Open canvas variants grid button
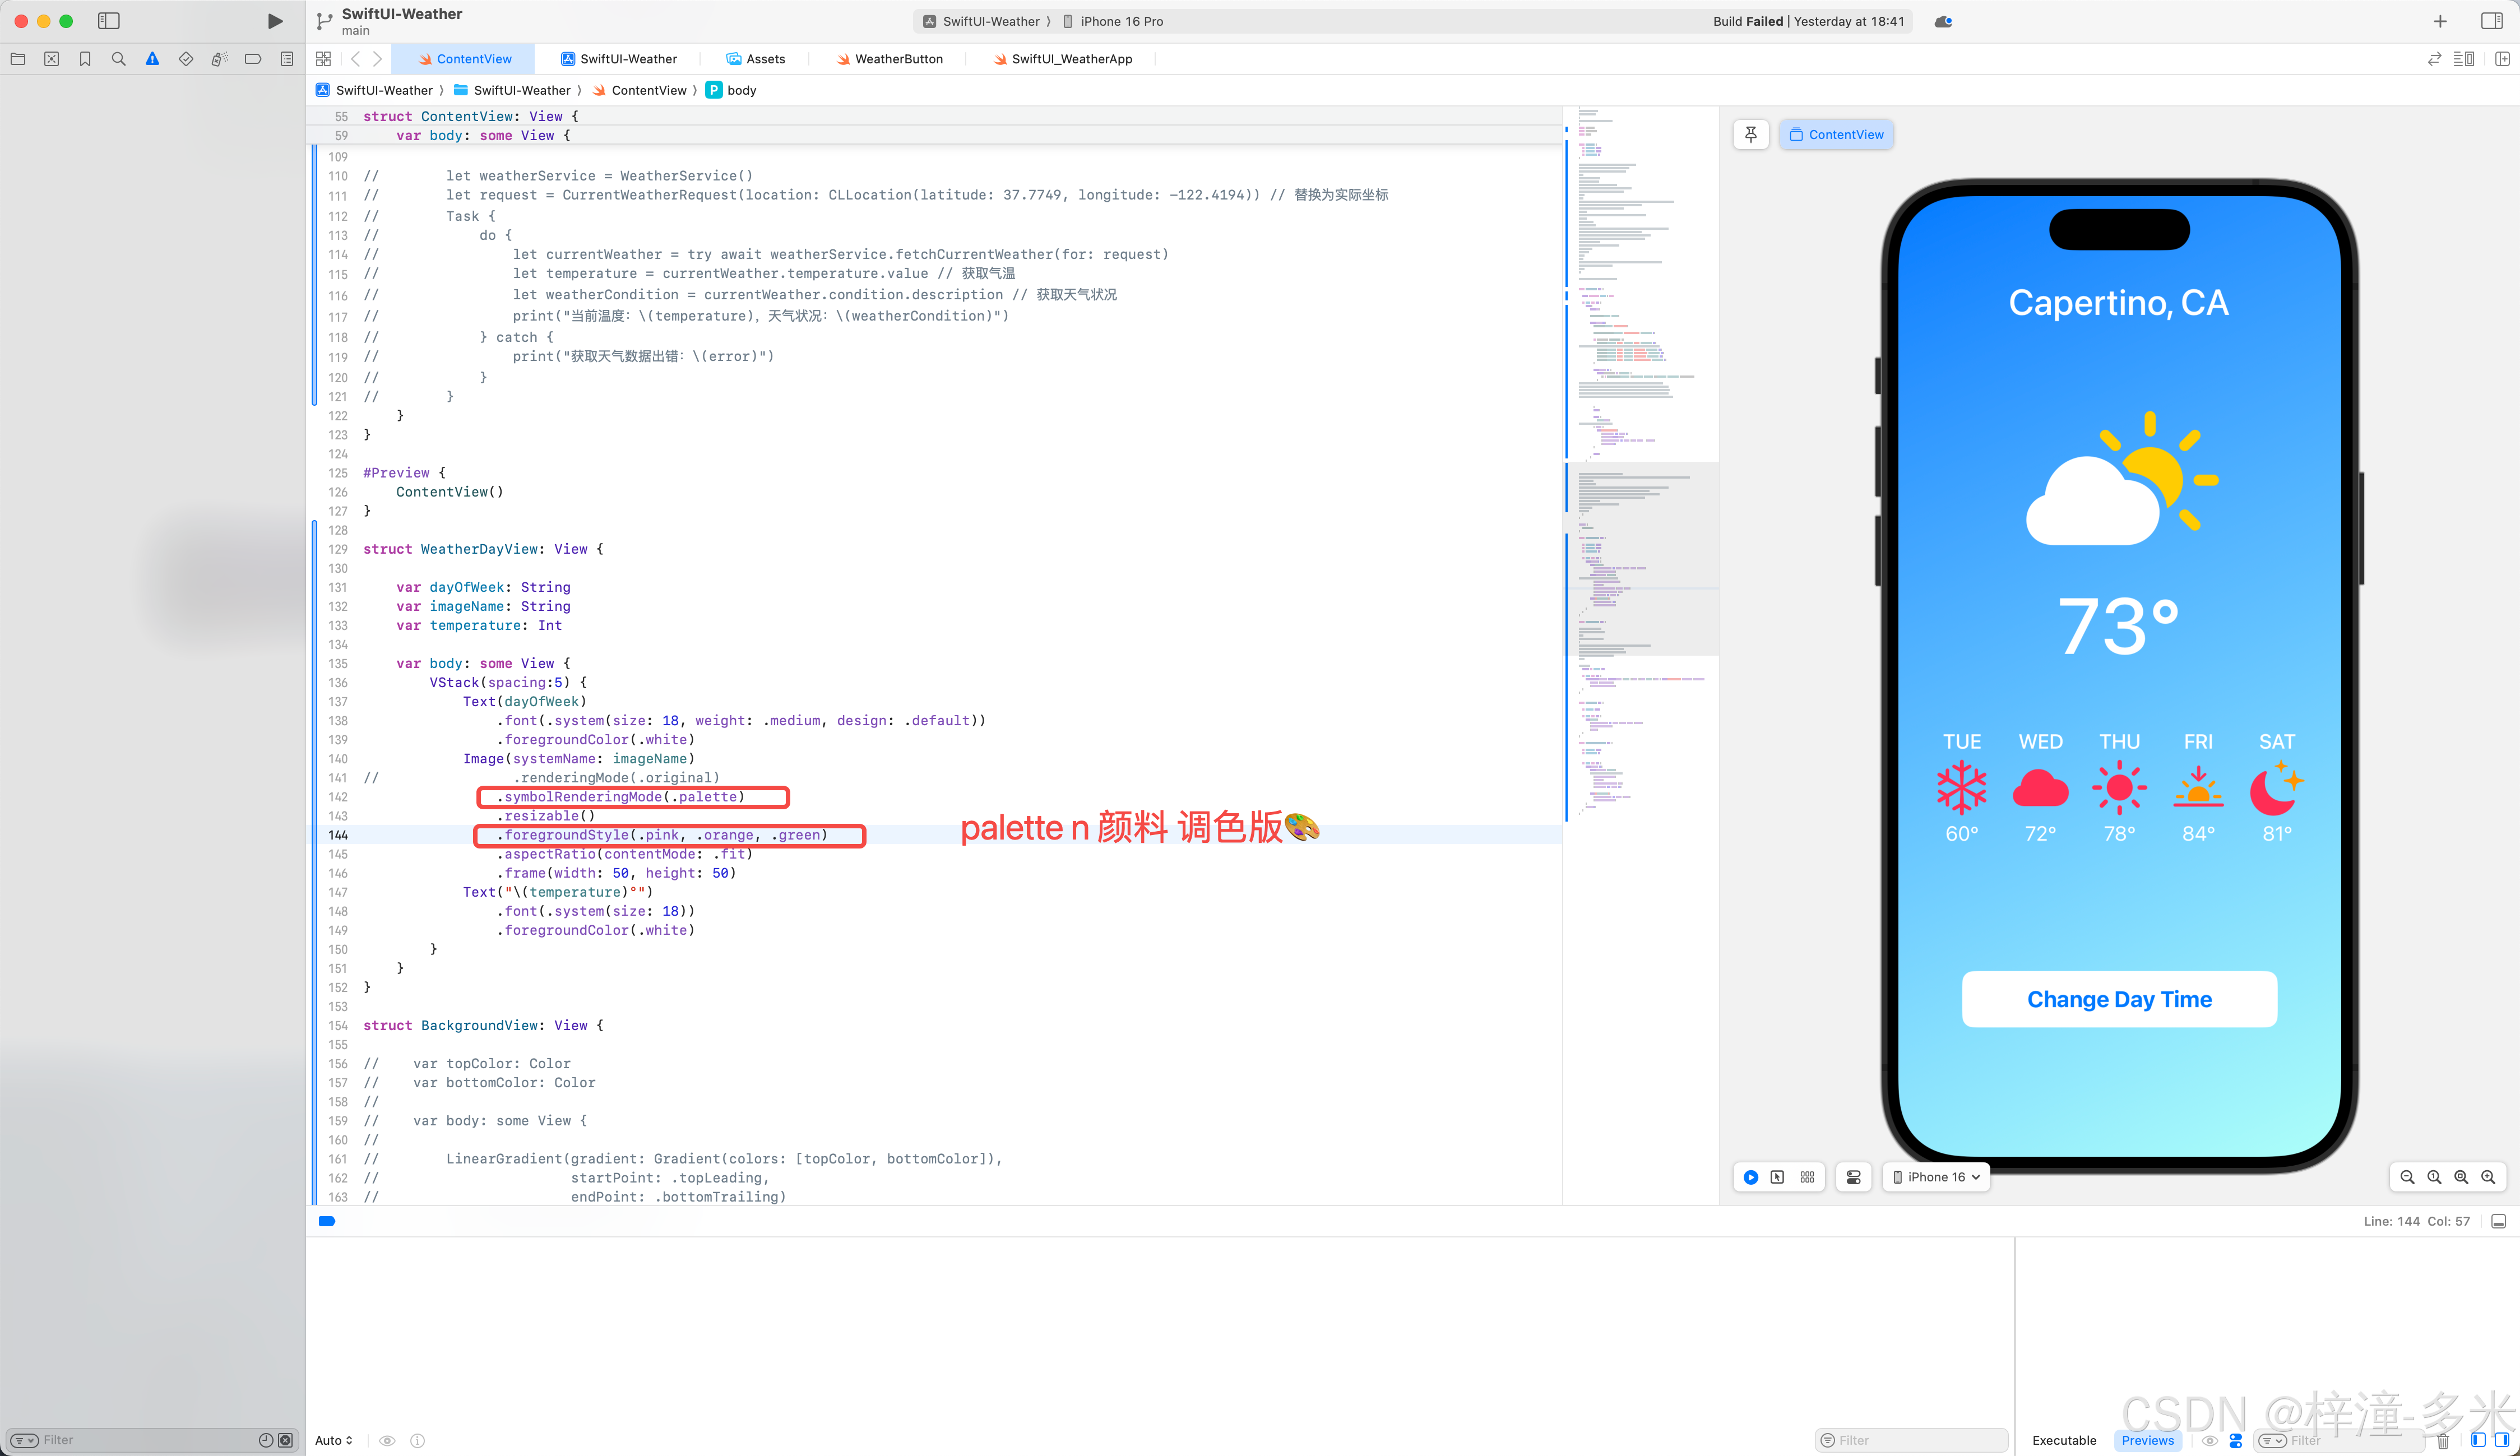 click(x=1807, y=1177)
